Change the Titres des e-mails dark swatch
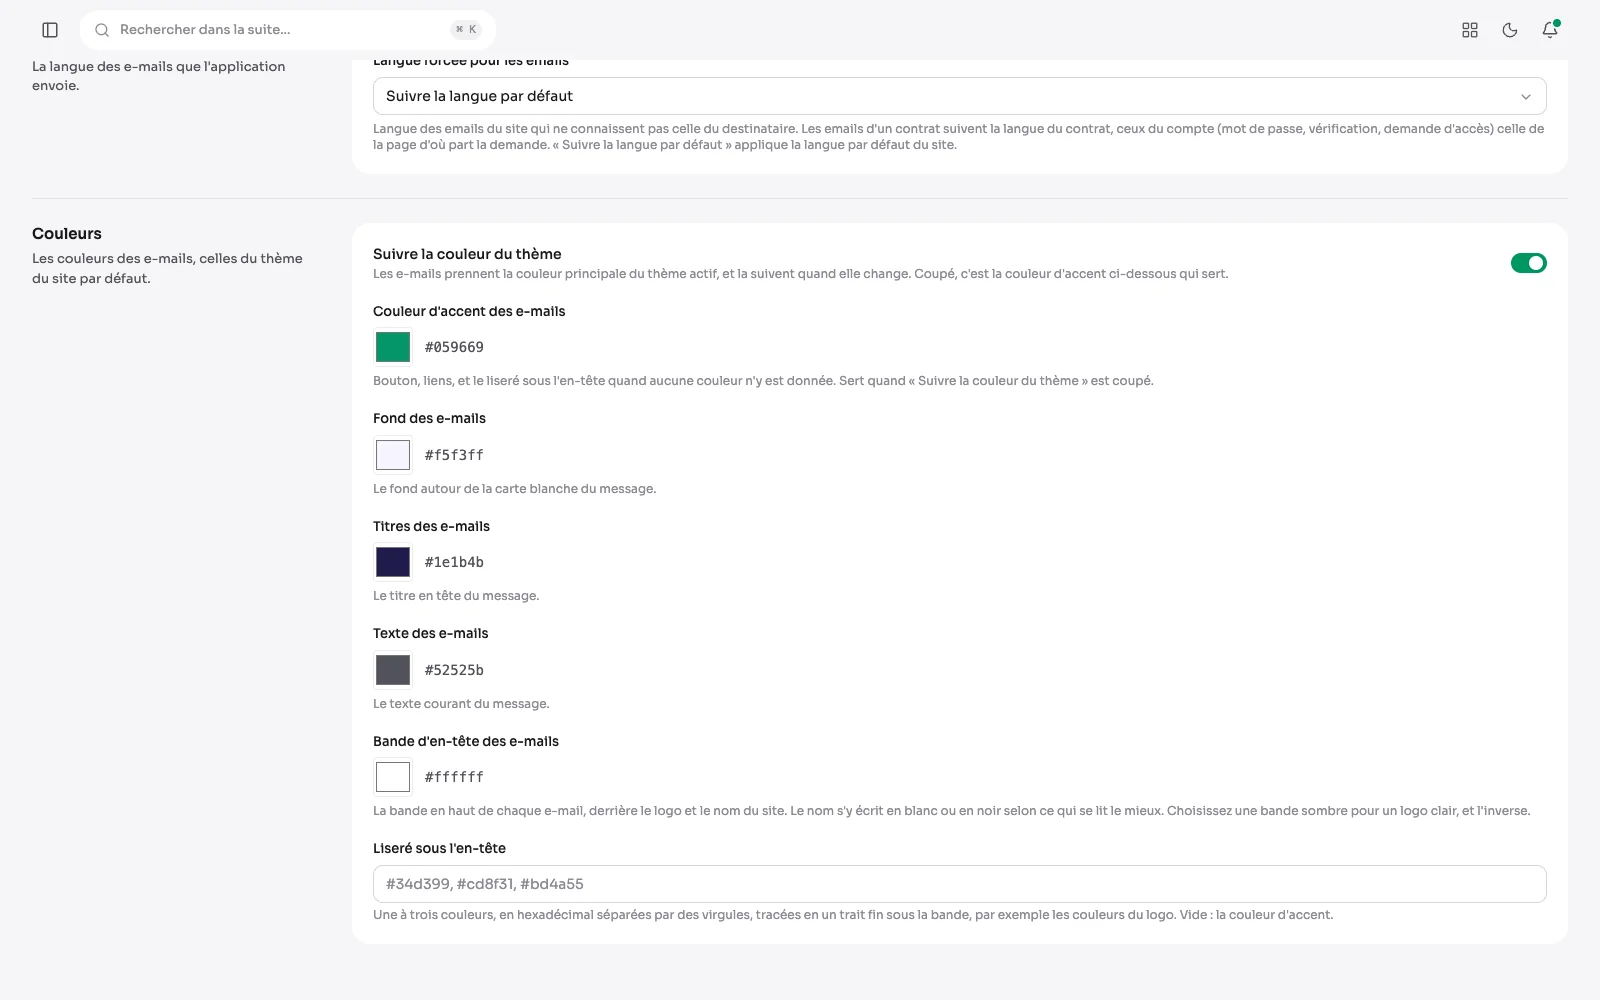Image resolution: width=1600 pixels, height=1000 pixels. point(393,562)
